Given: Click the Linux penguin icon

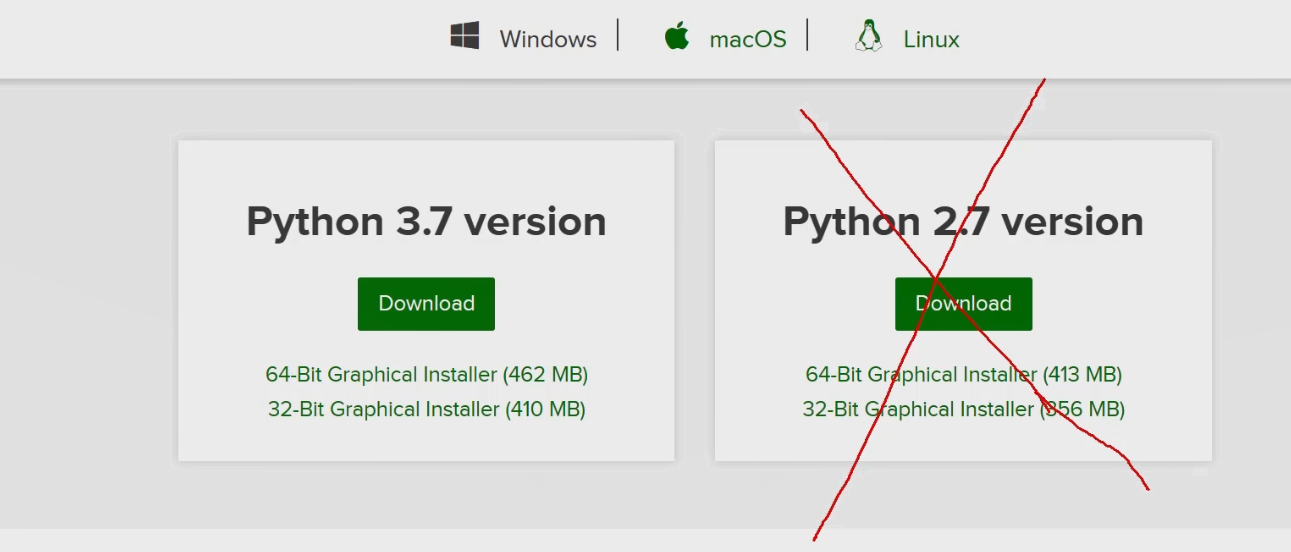Looking at the screenshot, I should 868,37.
